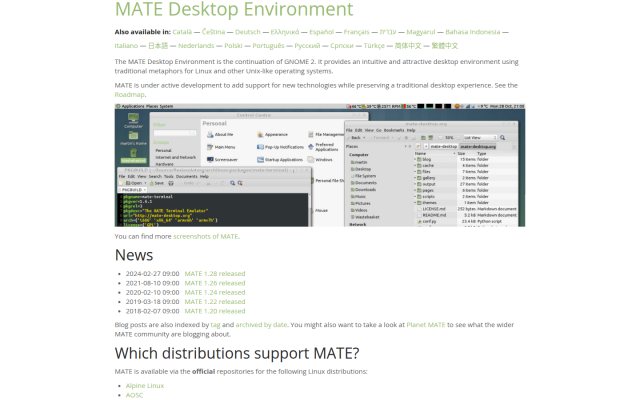Open the AOSC distribution link

pos(134,395)
